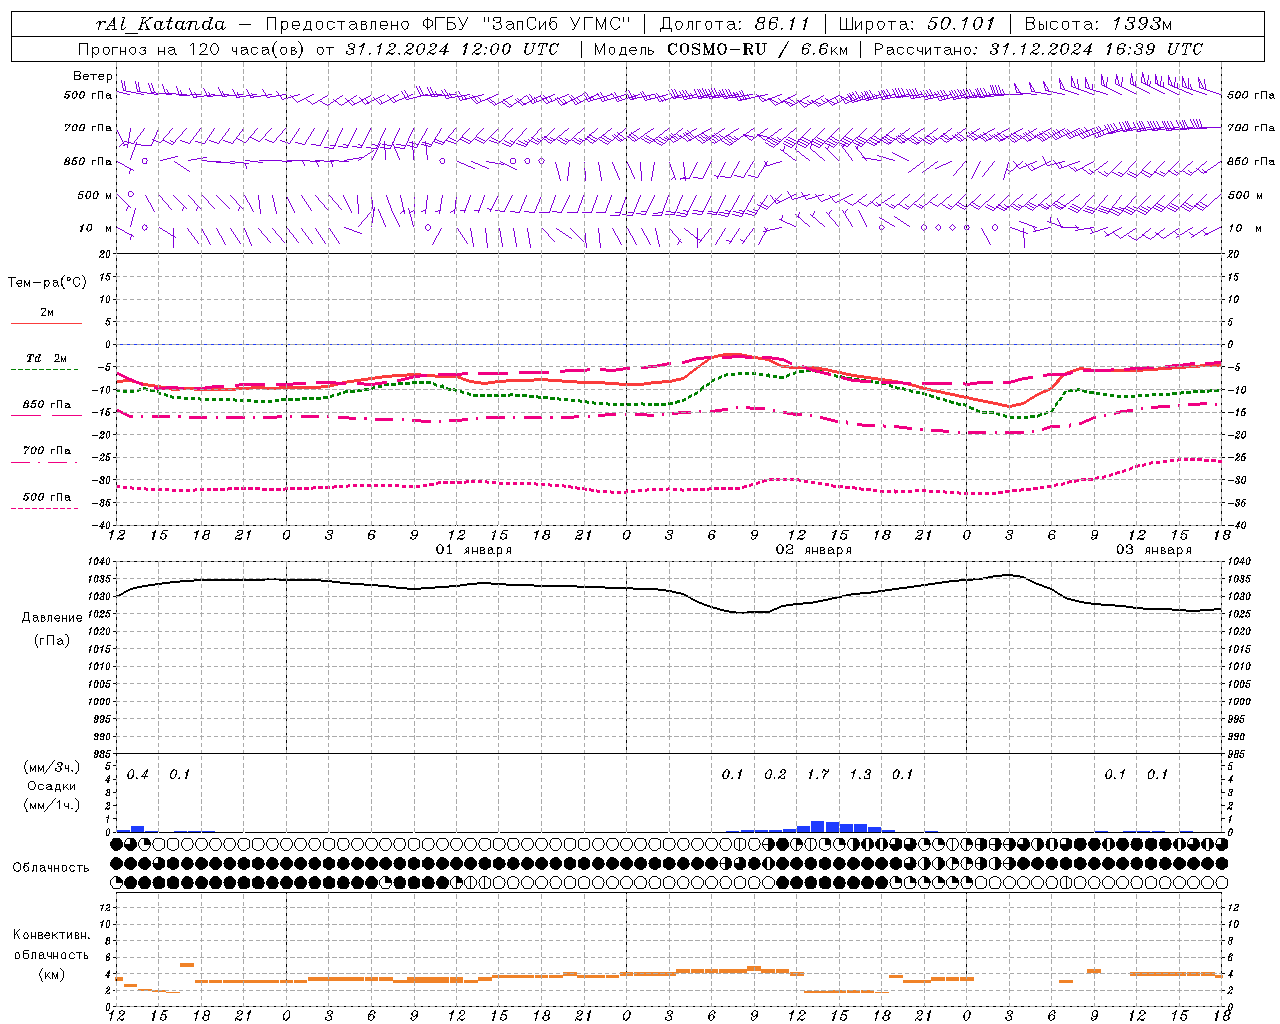
Task: Click the '(км)' unit under convective cloudiness
Action: point(52,974)
